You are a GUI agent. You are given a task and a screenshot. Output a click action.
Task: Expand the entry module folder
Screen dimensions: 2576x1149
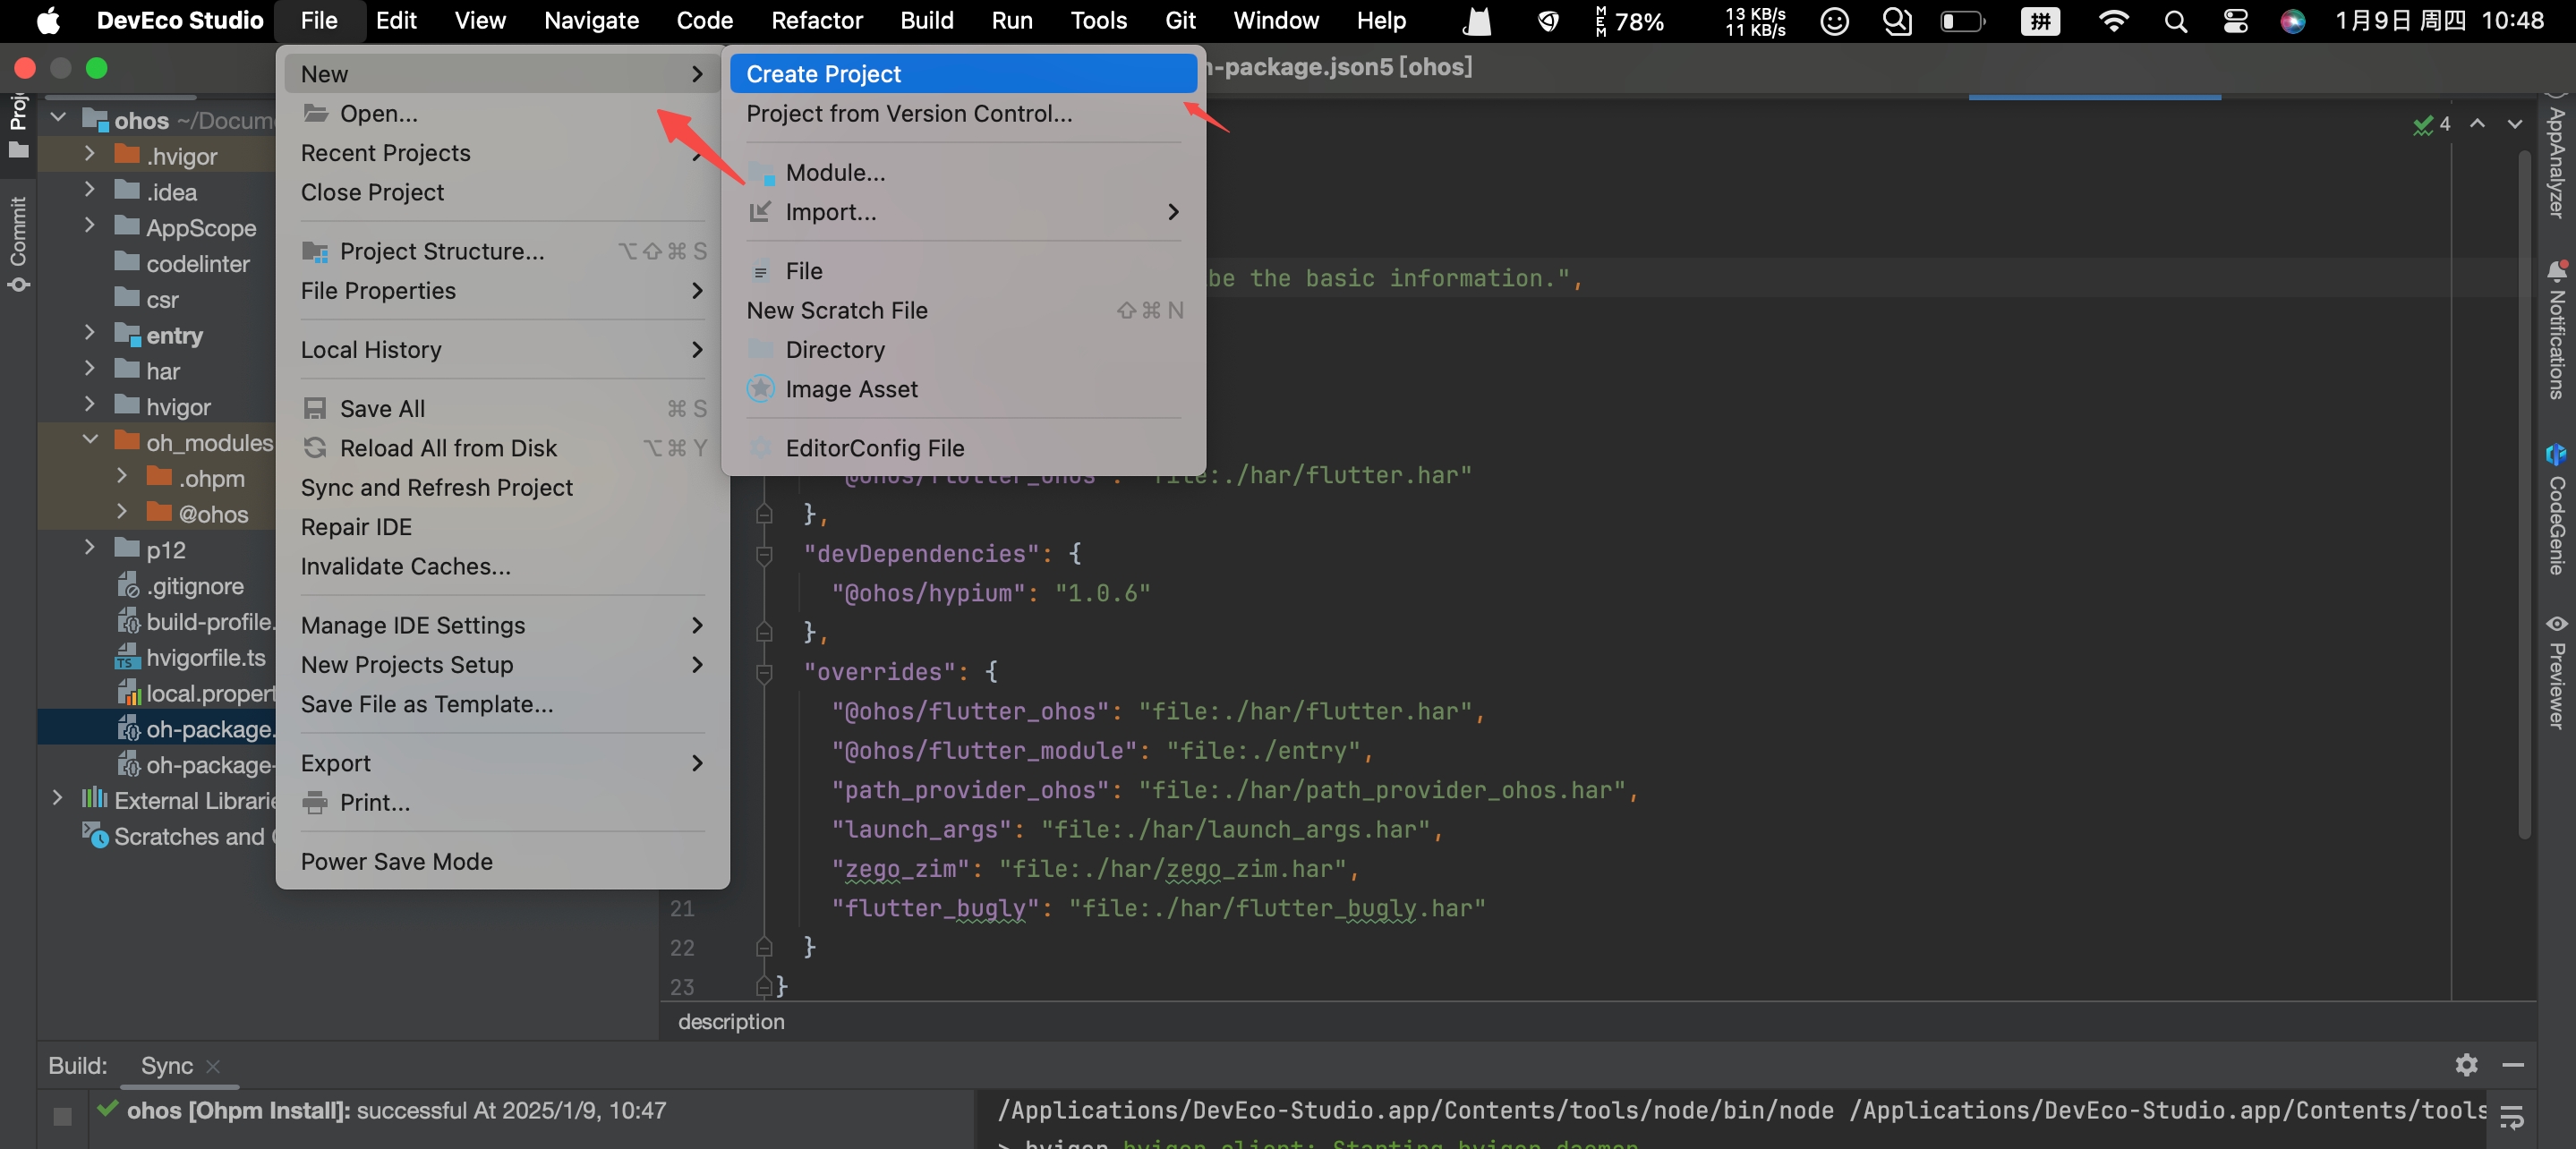(90, 333)
